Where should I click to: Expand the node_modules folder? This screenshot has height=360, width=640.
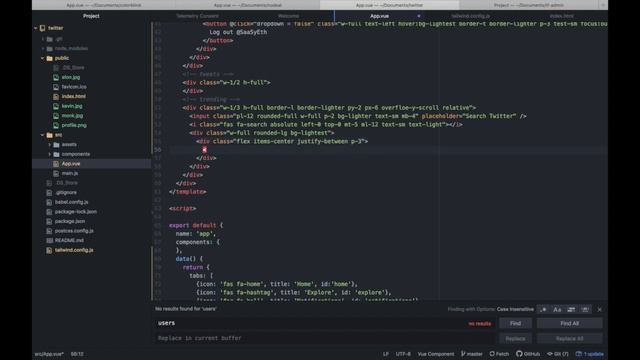pyautogui.click(x=43, y=49)
